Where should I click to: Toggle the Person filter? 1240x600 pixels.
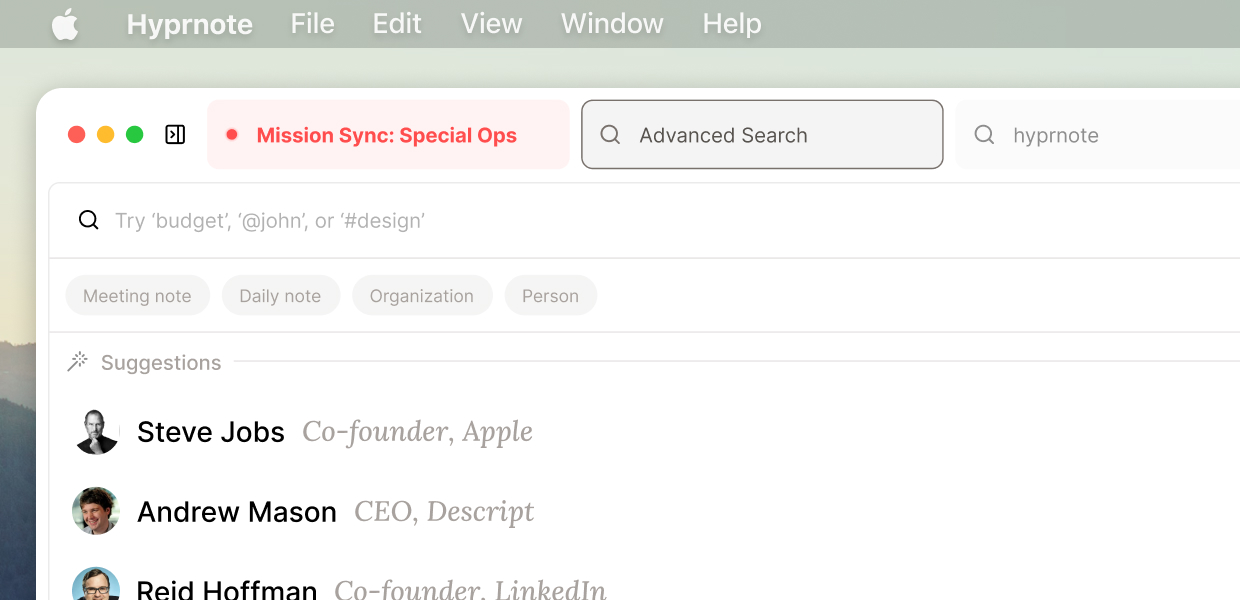pos(550,295)
